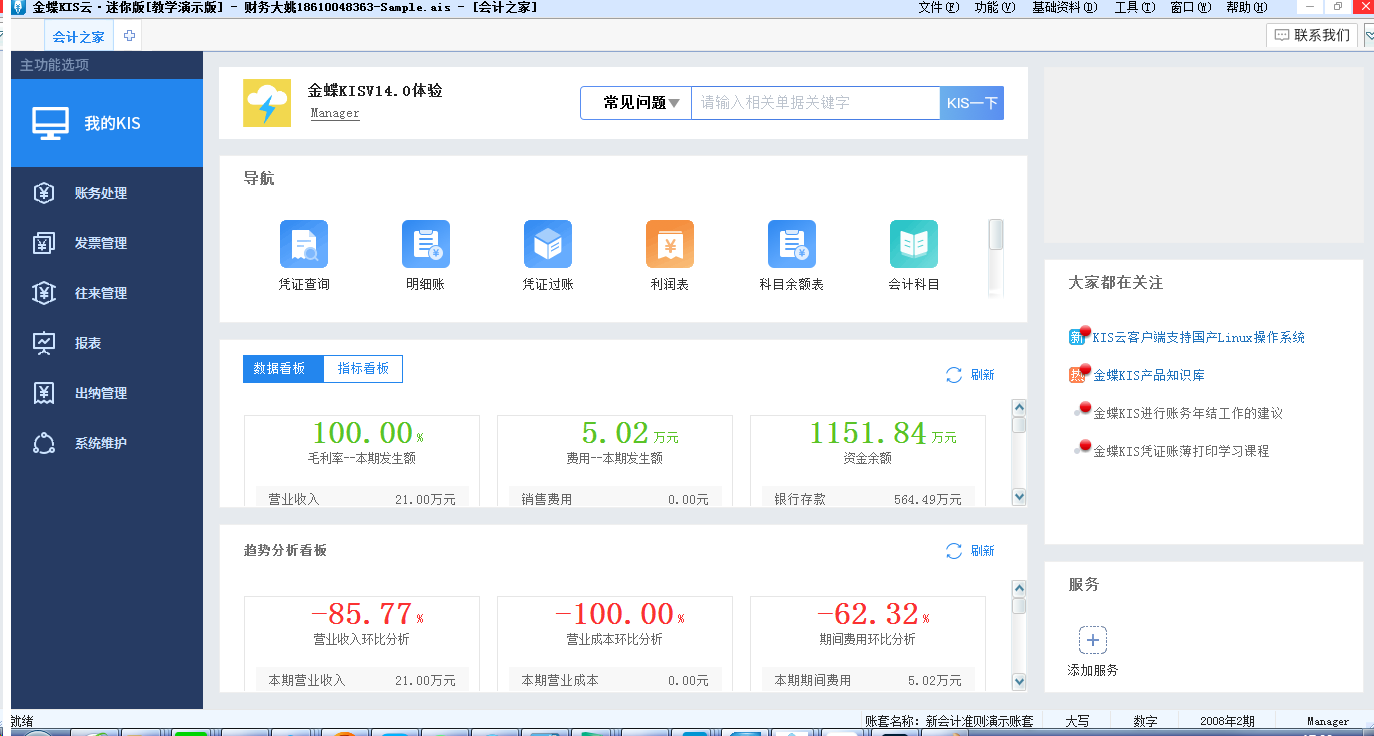Switch to the 会计之家 tab
Screen dimensions: 1374x736
78,37
